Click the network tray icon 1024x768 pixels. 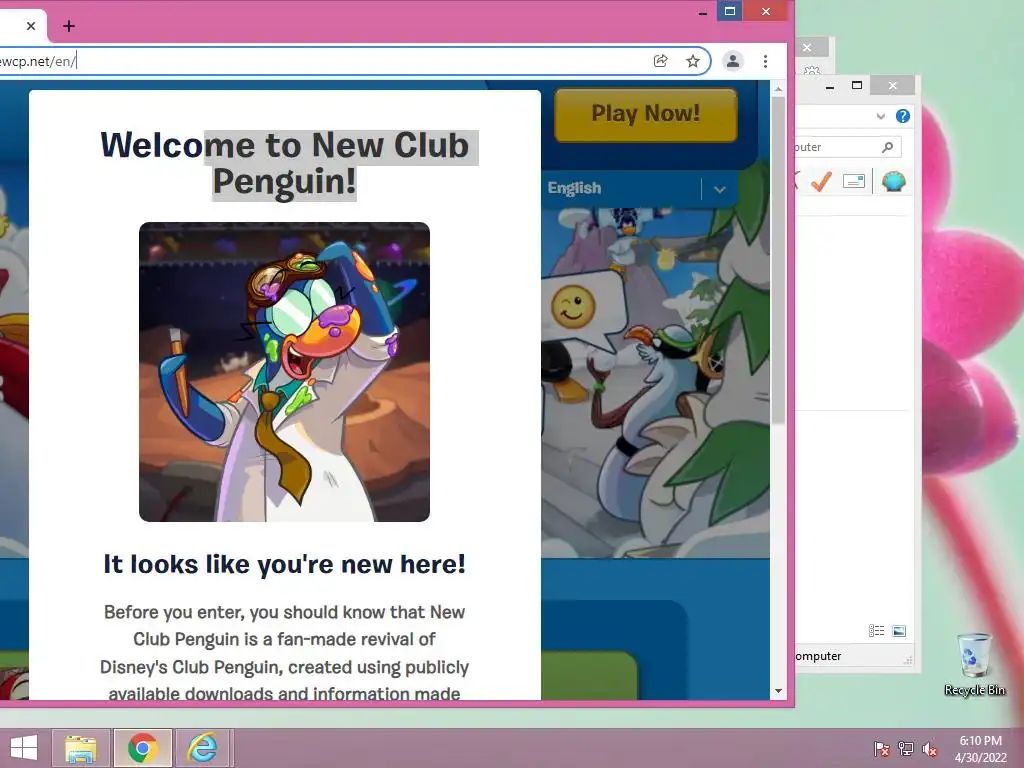point(906,749)
